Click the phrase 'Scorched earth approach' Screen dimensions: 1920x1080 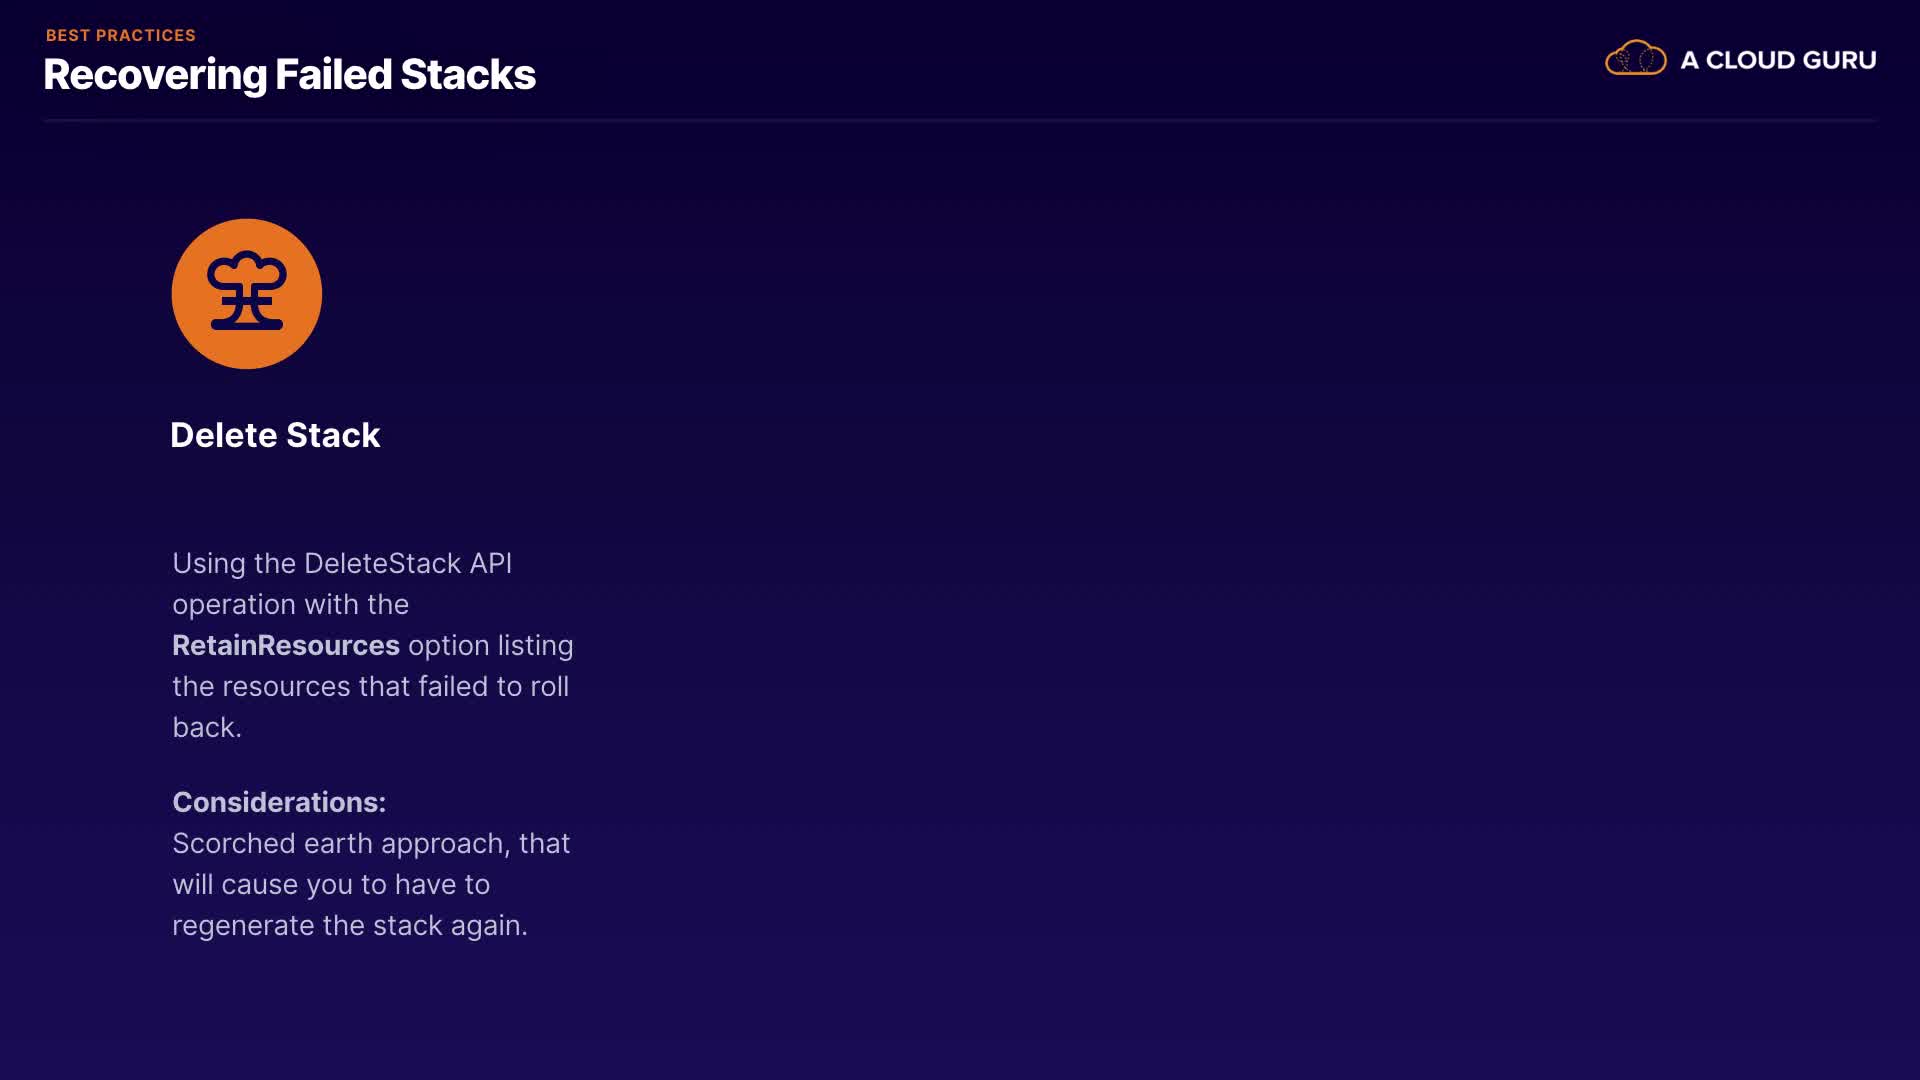(x=338, y=843)
